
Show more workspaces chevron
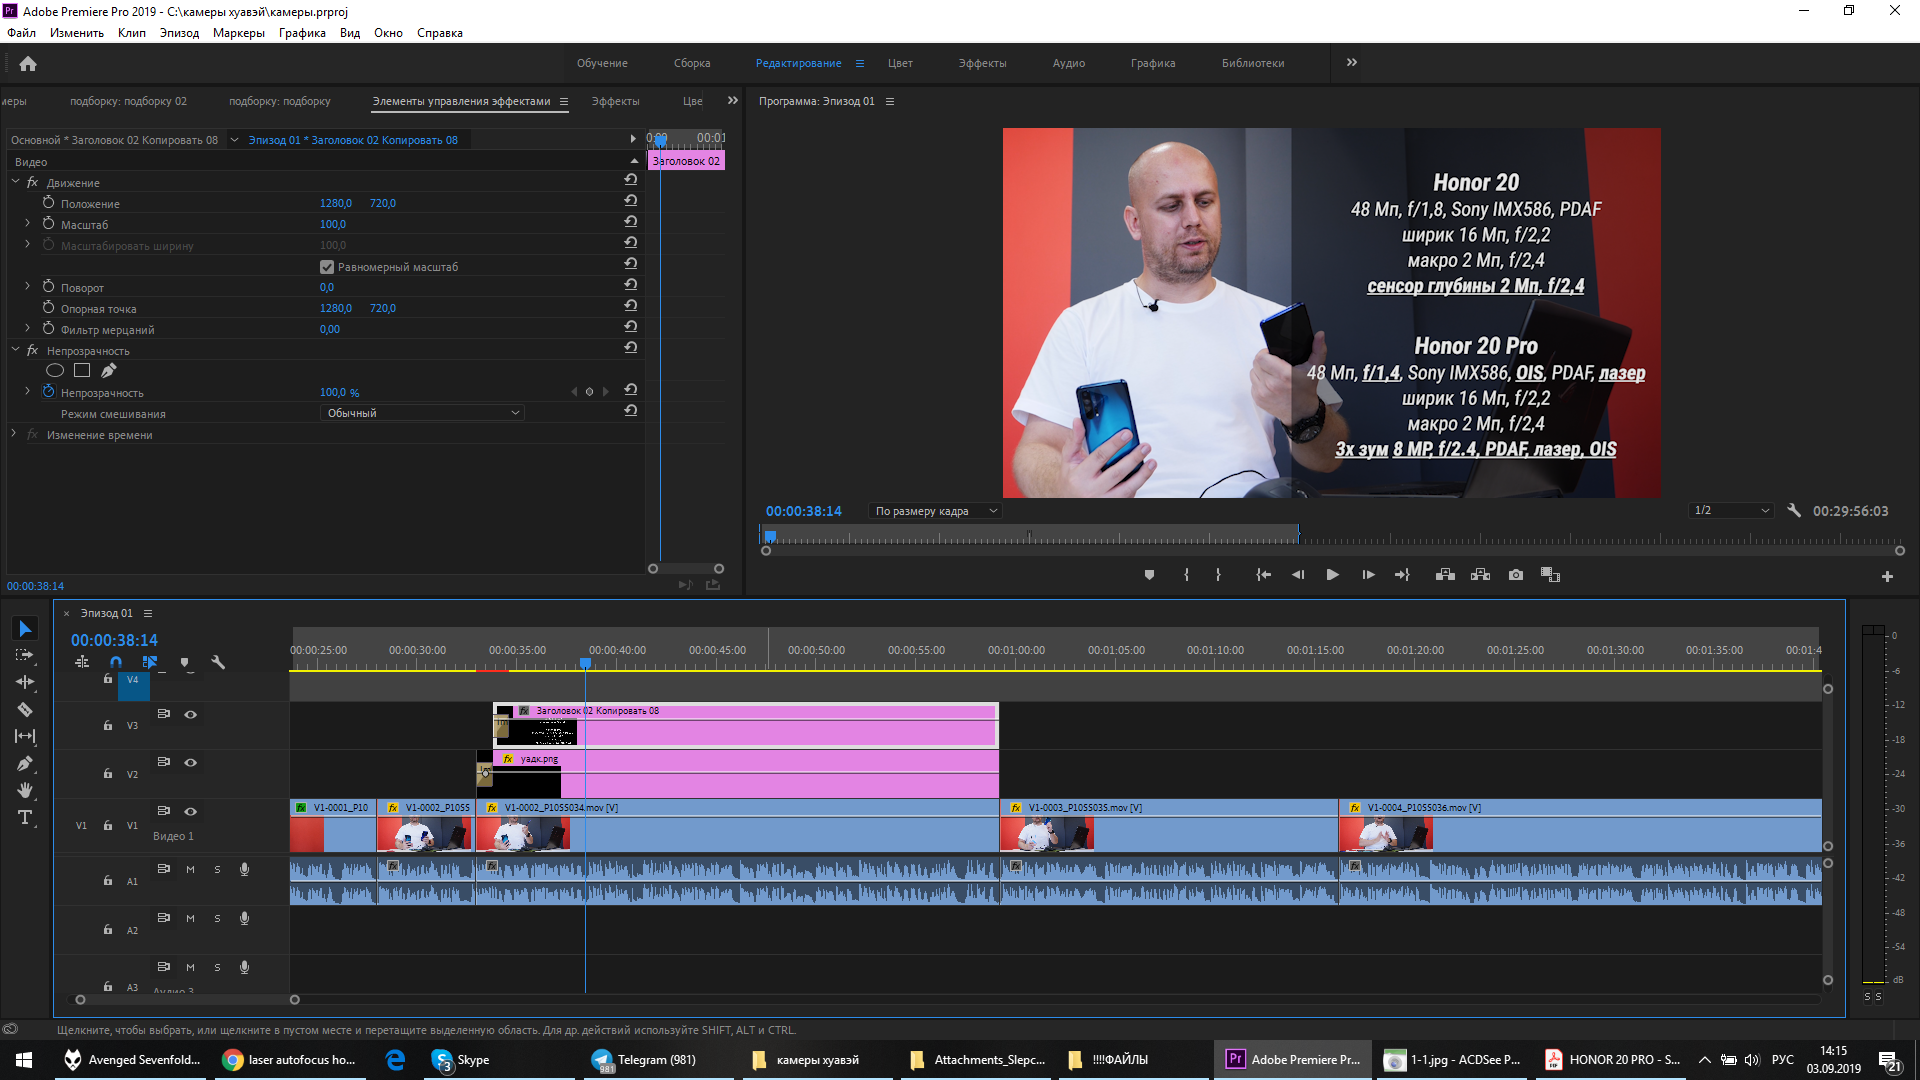point(1351,62)
